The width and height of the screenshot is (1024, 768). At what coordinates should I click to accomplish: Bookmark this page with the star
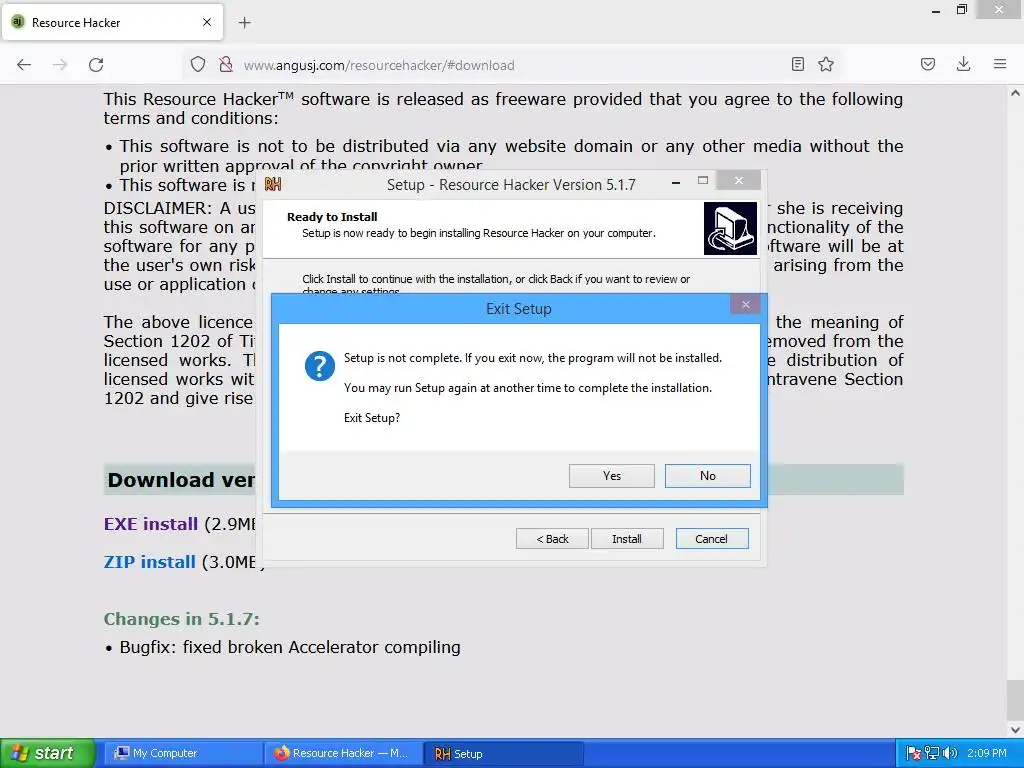[x=826, y=64]
